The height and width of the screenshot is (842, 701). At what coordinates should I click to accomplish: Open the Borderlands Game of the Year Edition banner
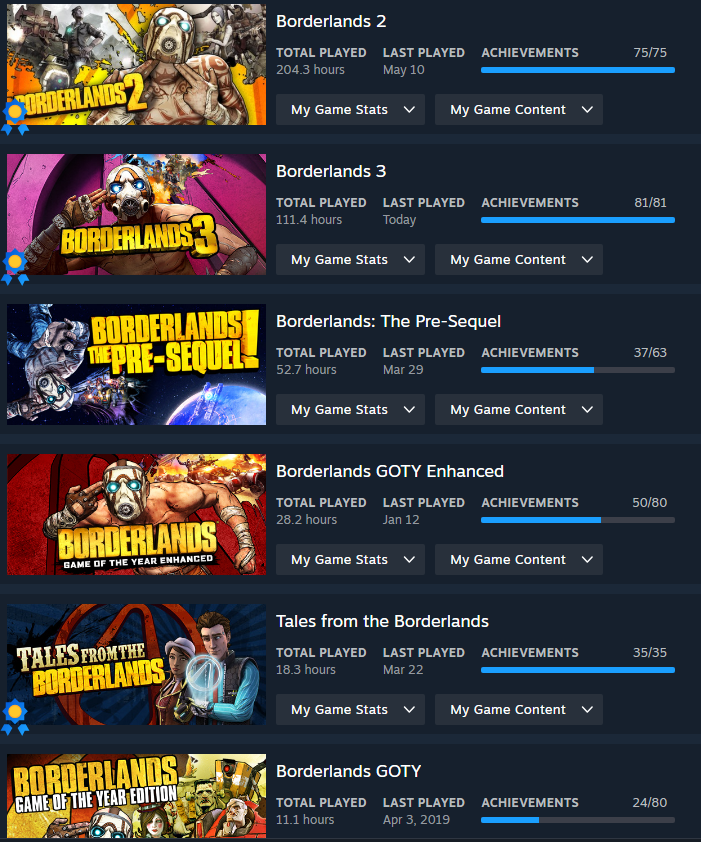pos(136,796)
